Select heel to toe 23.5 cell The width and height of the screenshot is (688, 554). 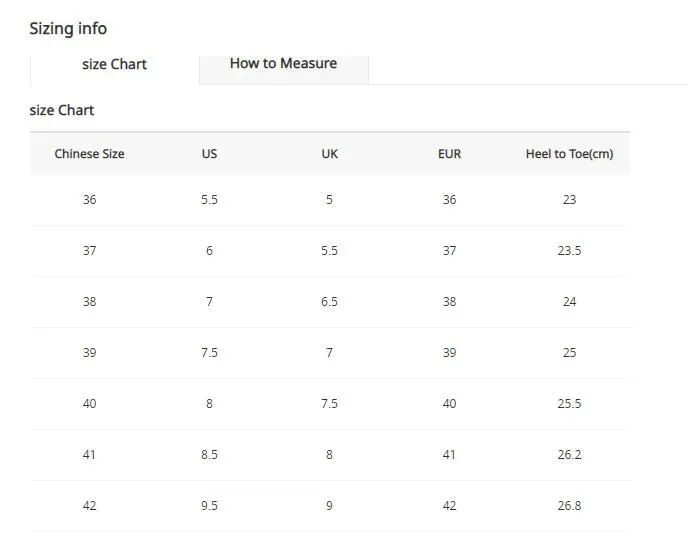pyautogui.click(x=570, y=250)
